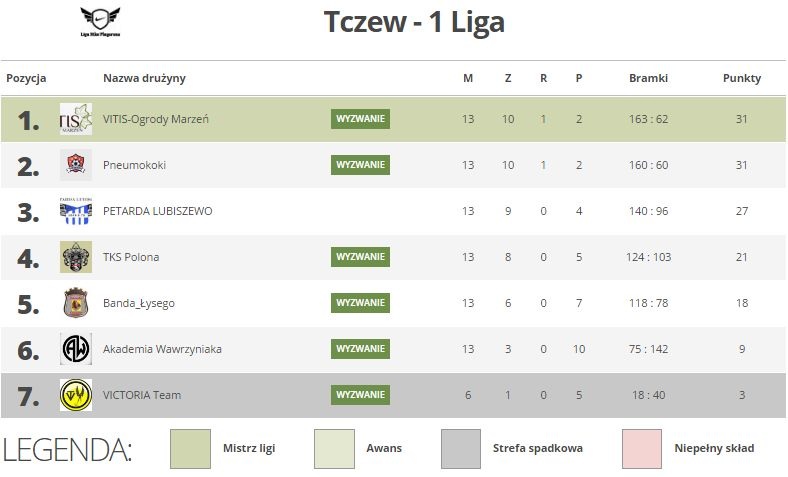This screenshot has width=788, height=477.
Task: Open the PETARDA LUBISZEWO team name link
Action: click(158, 211)
